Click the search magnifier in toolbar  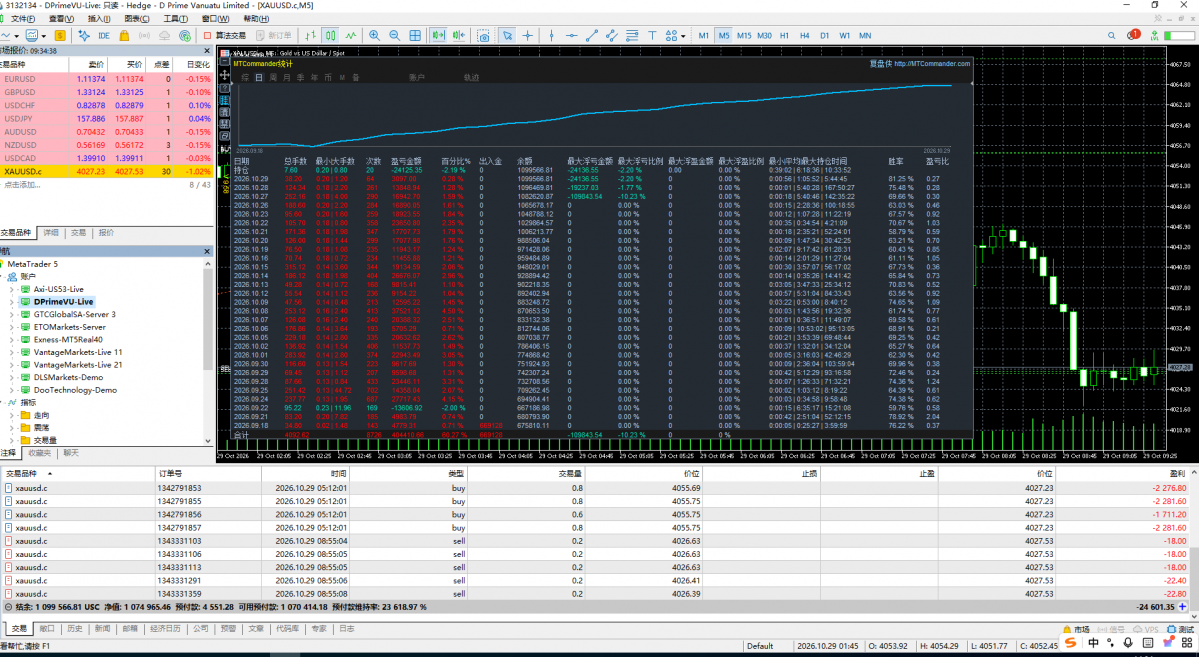click(1112, 35)
